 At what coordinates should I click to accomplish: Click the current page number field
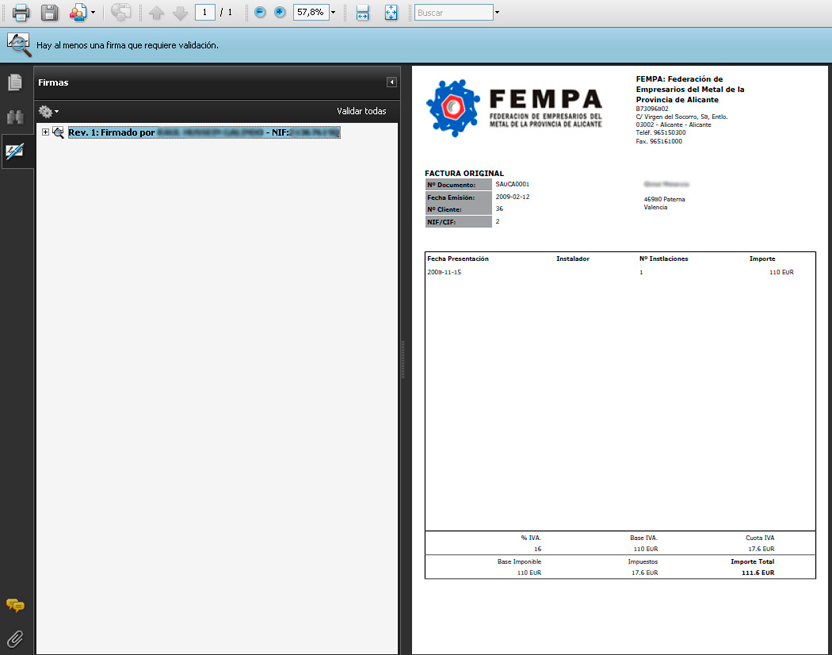pyautogui.click(x=205, y=13)
